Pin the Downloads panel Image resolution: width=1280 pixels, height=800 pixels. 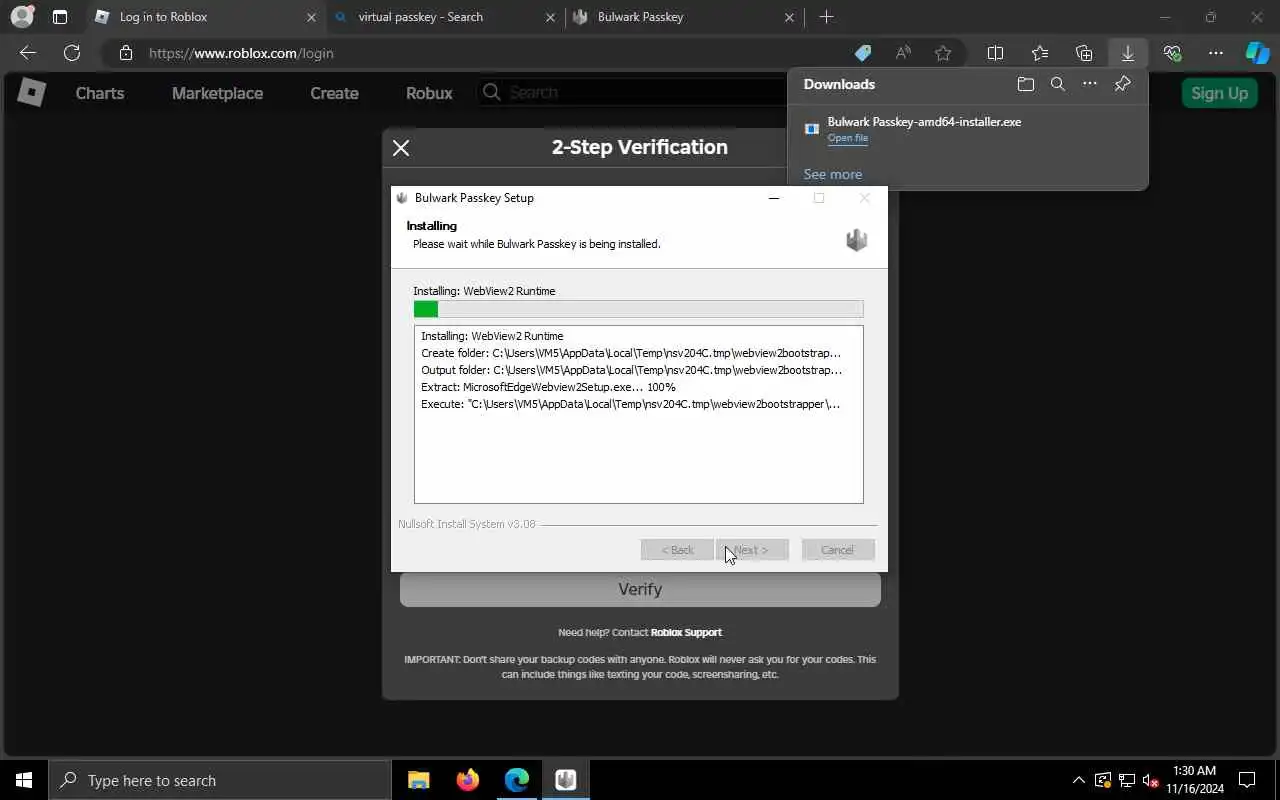point(1123,84)
